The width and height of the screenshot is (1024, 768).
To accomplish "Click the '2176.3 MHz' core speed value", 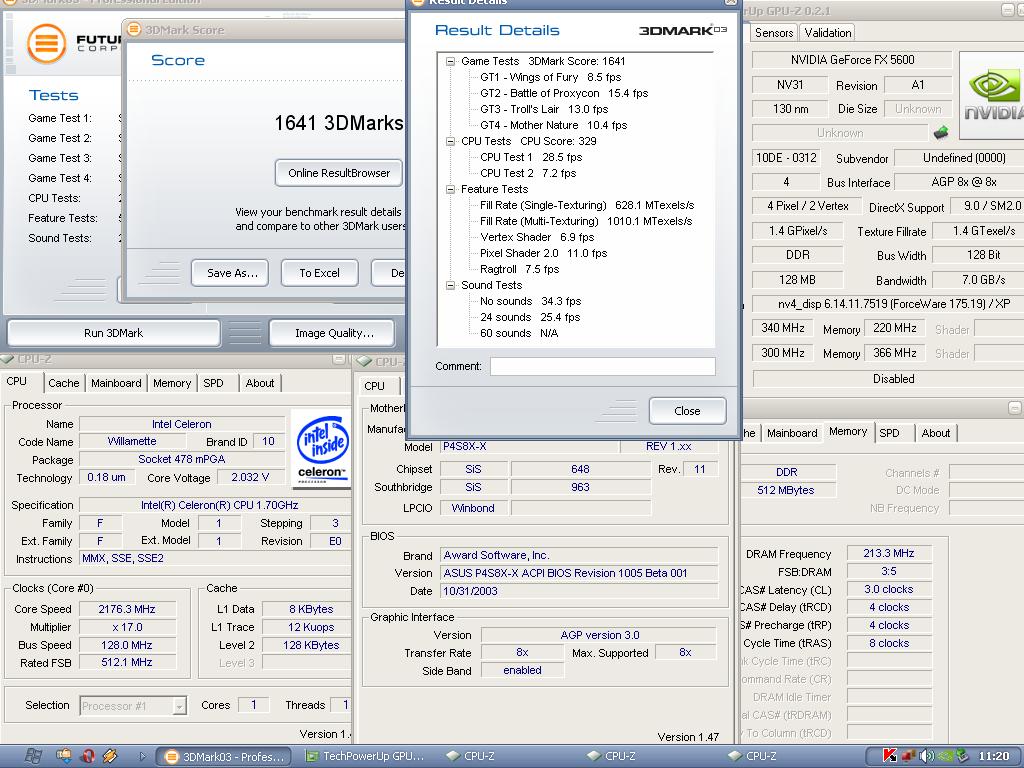I will [127, 609].
